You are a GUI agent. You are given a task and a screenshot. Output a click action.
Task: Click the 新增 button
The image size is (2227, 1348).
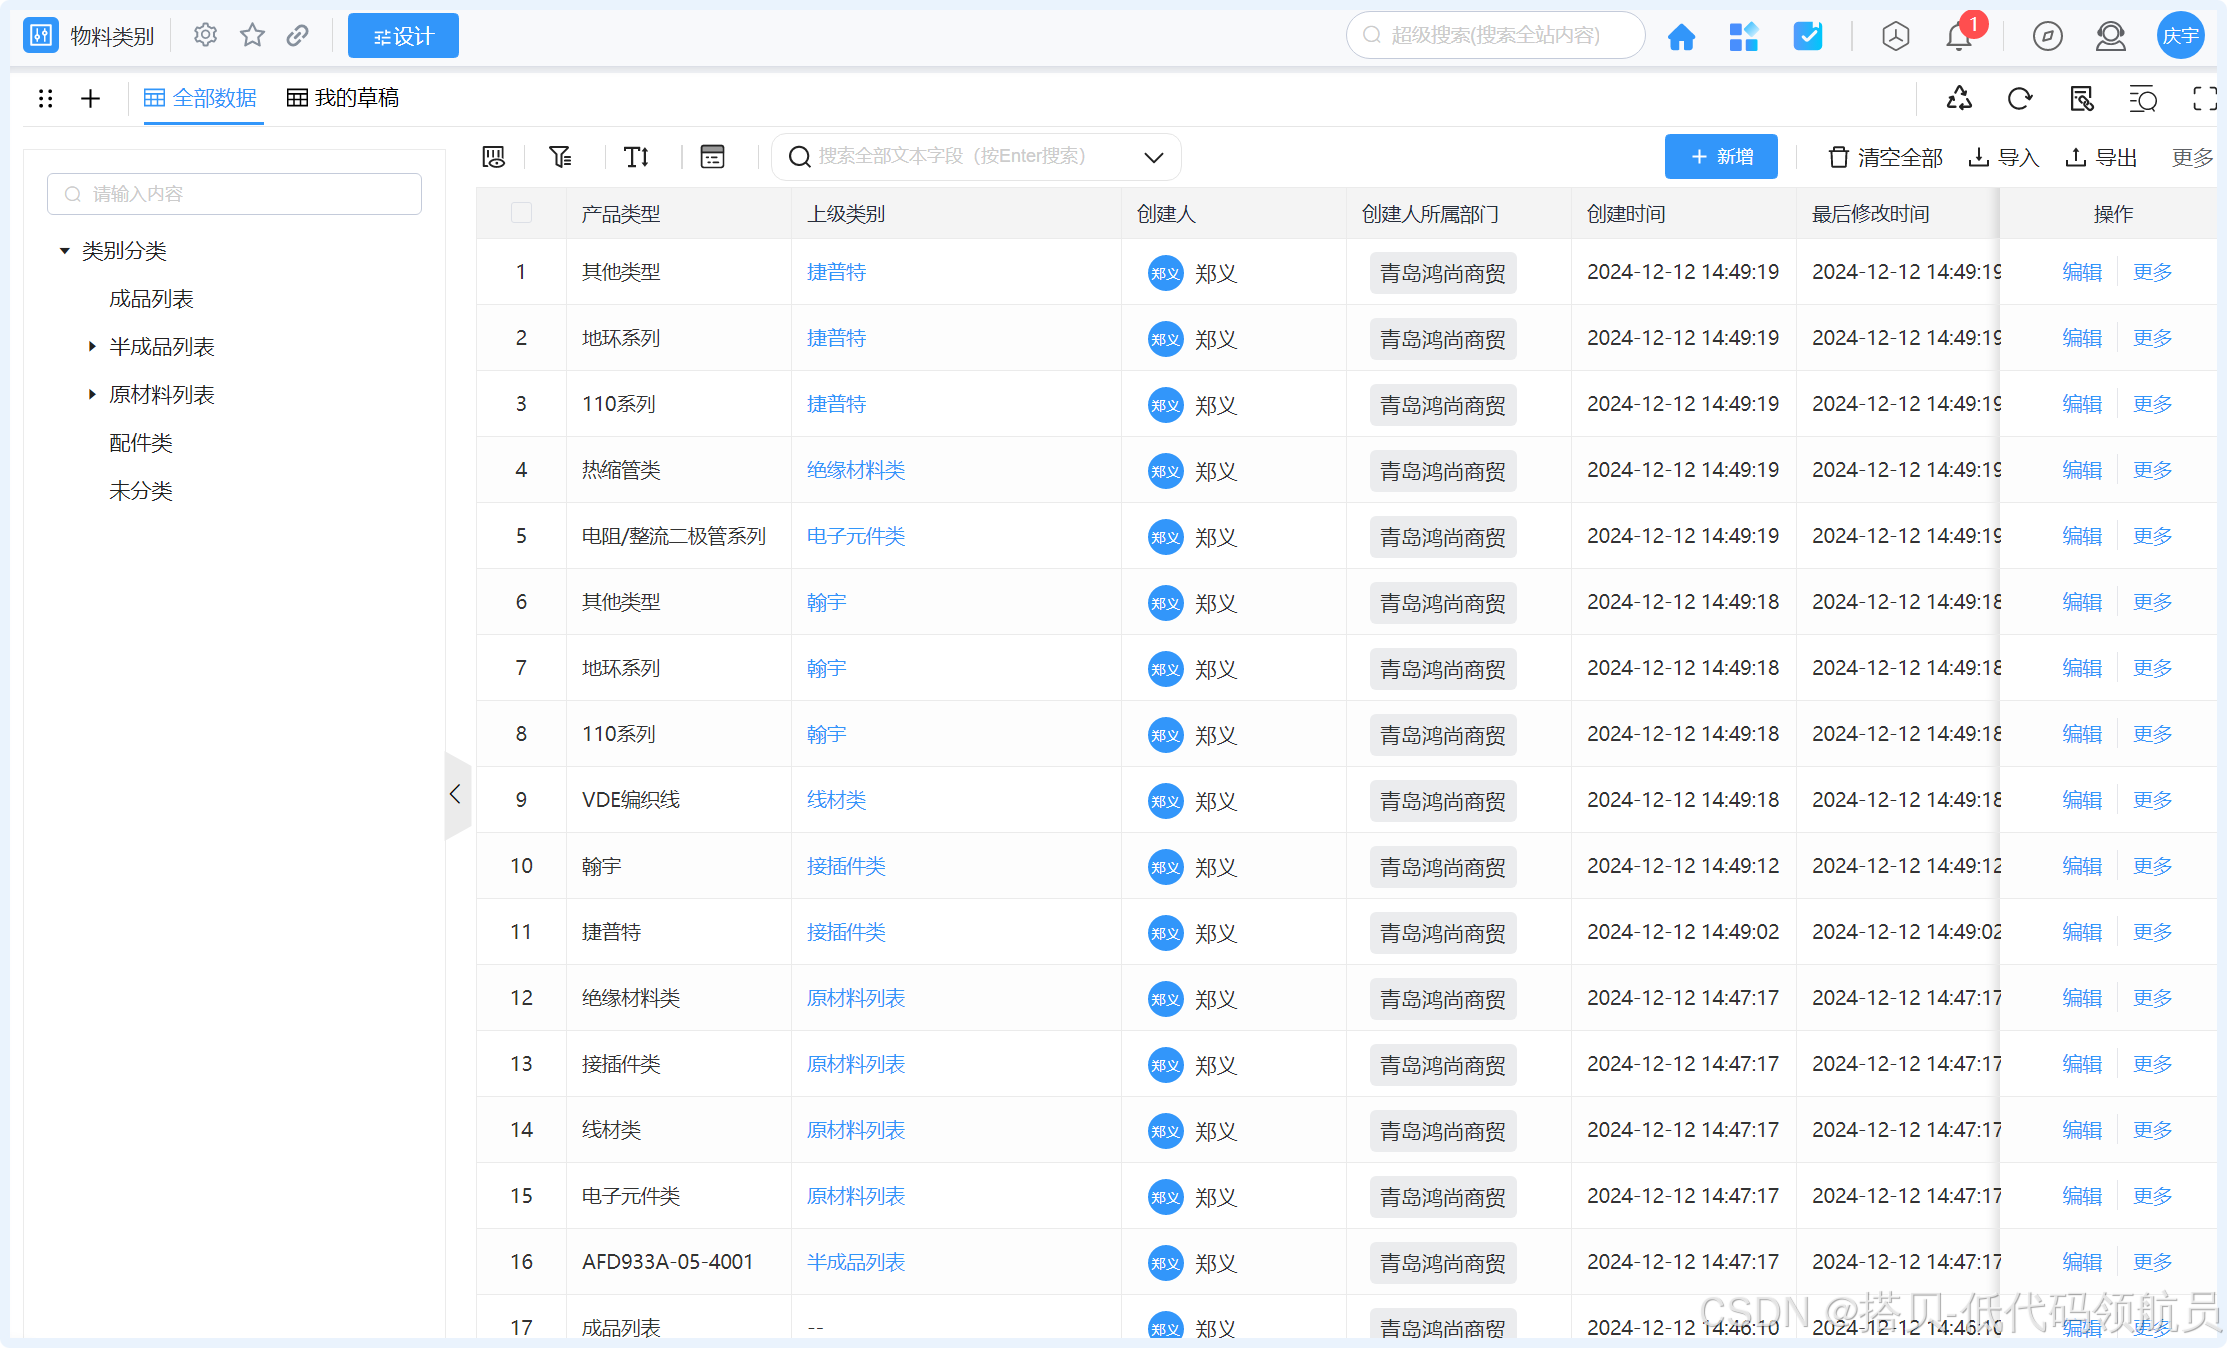[x=1720, y=157]
